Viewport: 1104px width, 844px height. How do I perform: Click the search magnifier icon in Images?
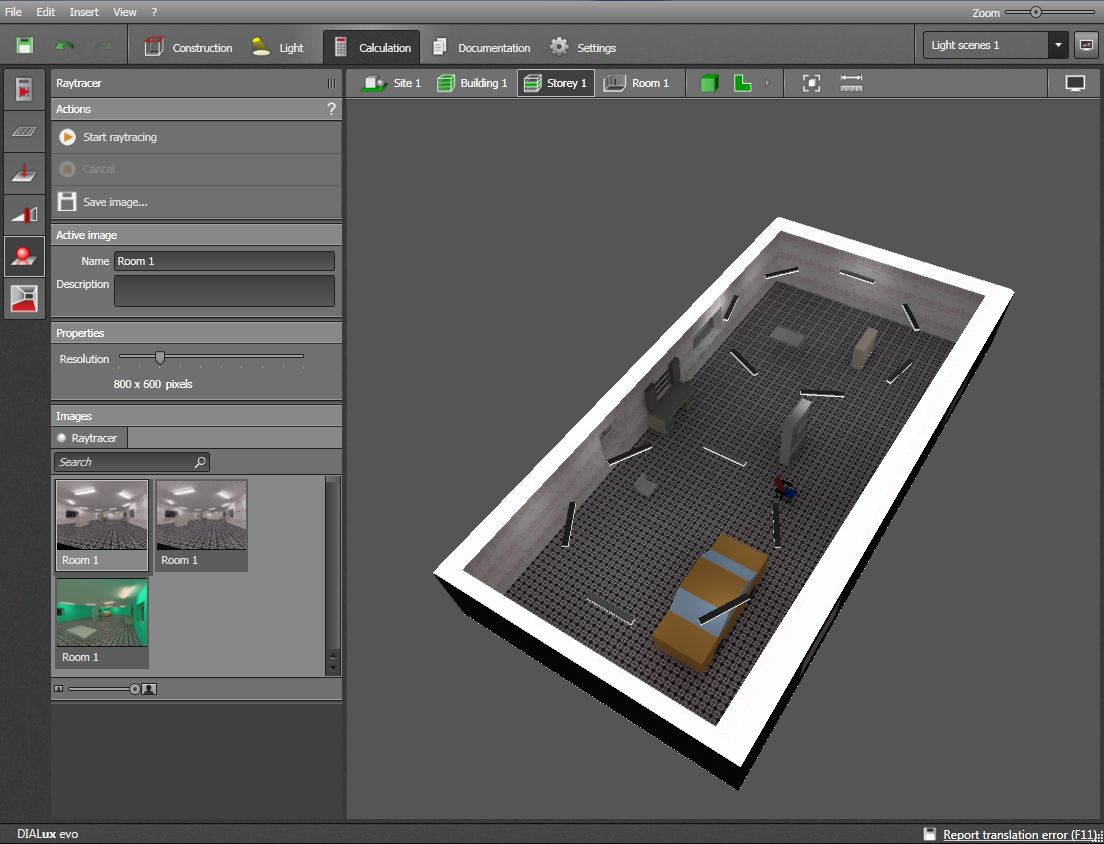[x=200, y=462]
